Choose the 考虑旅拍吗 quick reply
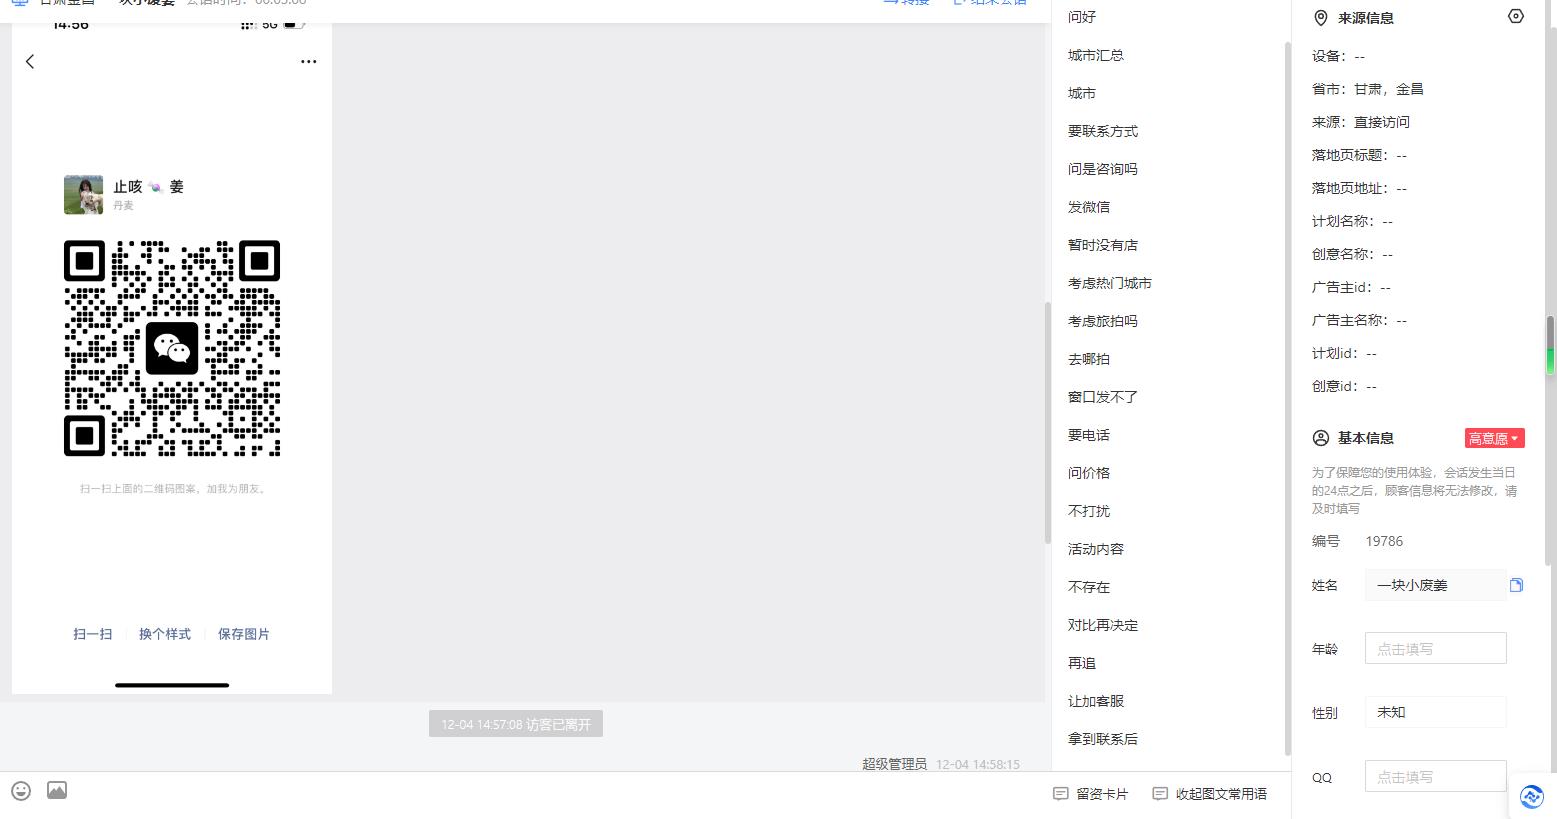The width and height of the screenshot is (1557, 819). 1103,321
